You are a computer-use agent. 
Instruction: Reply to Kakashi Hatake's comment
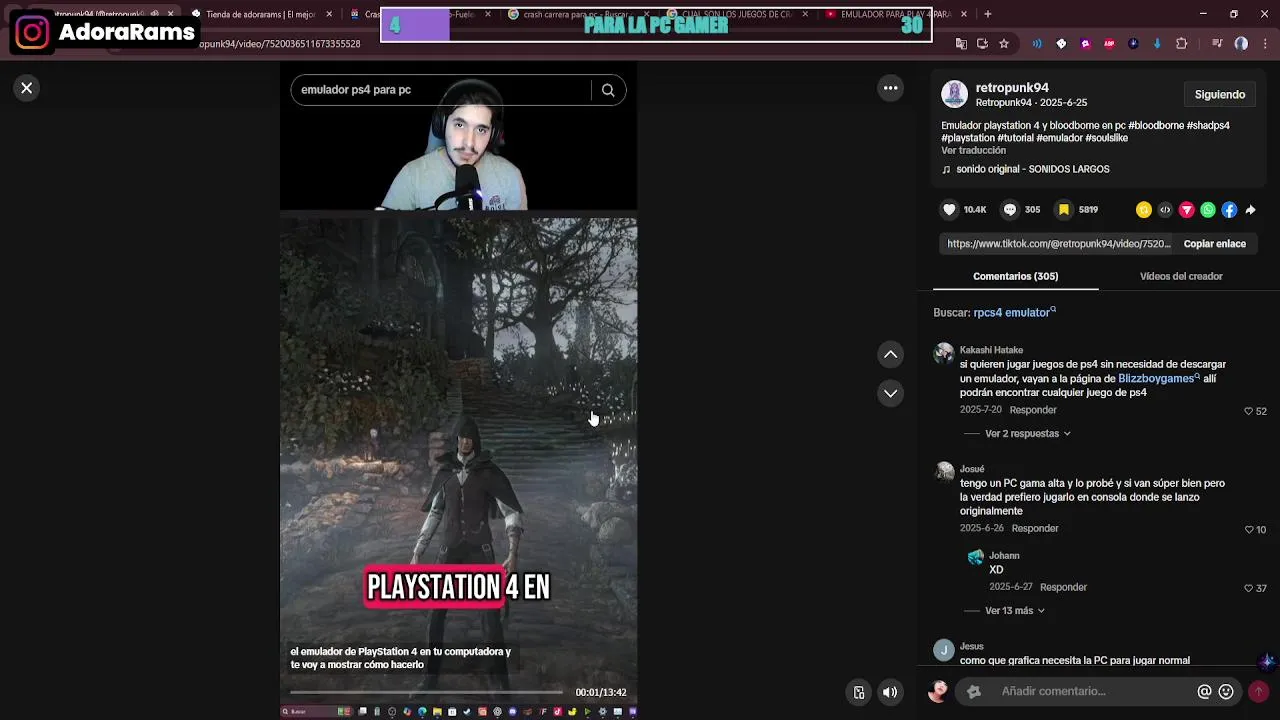[1033, 410]
